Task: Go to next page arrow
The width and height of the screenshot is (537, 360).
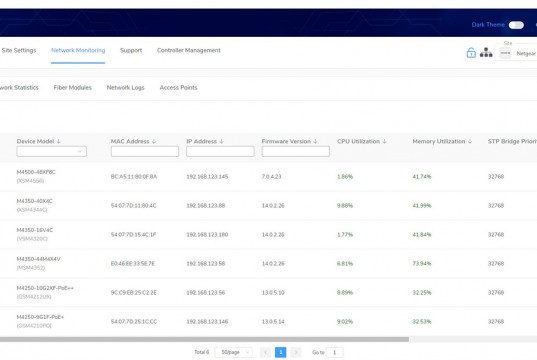Action: pos(296,352)
